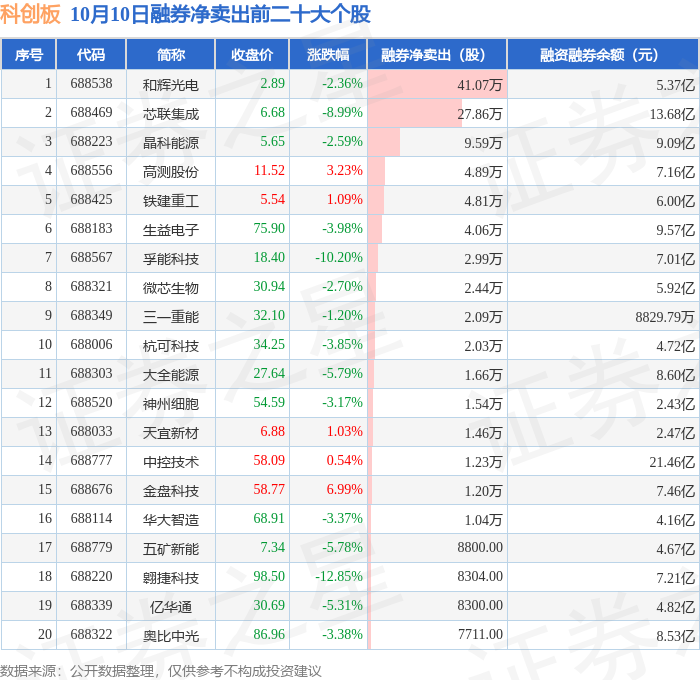Click the 41.07万 net sell value
Screen dimensions: 700x680
(x=480, y=85)
